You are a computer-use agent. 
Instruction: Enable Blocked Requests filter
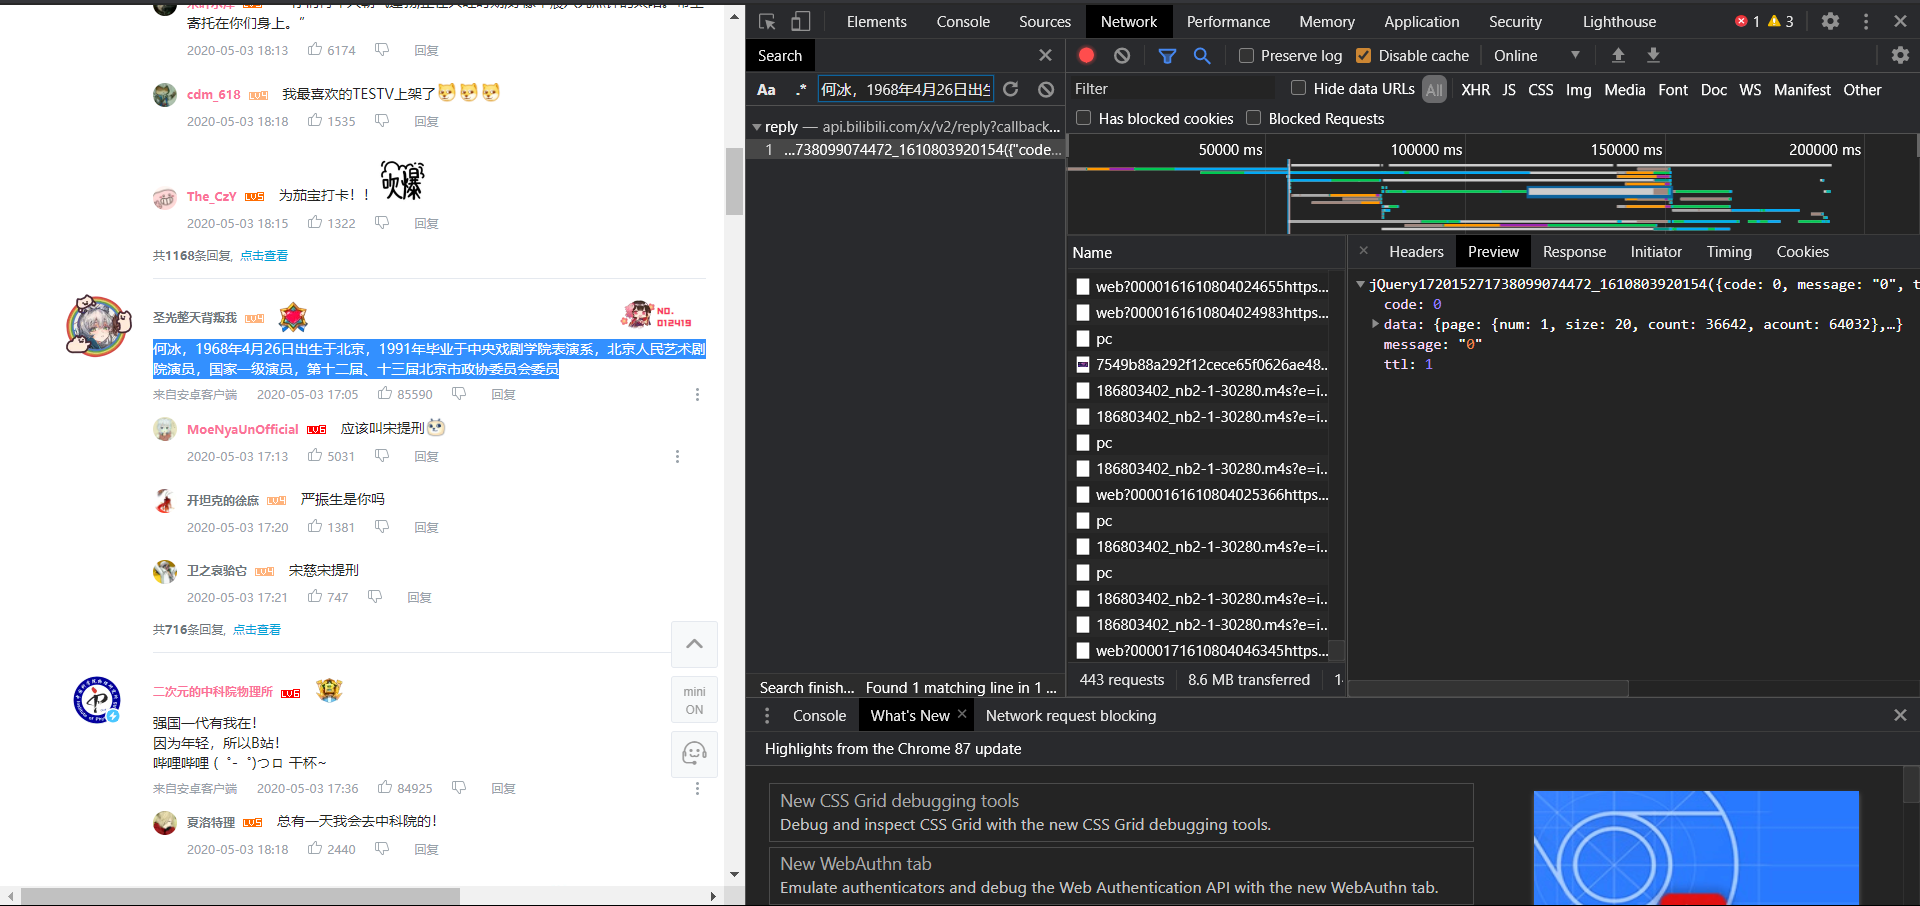pos(1253,118)
